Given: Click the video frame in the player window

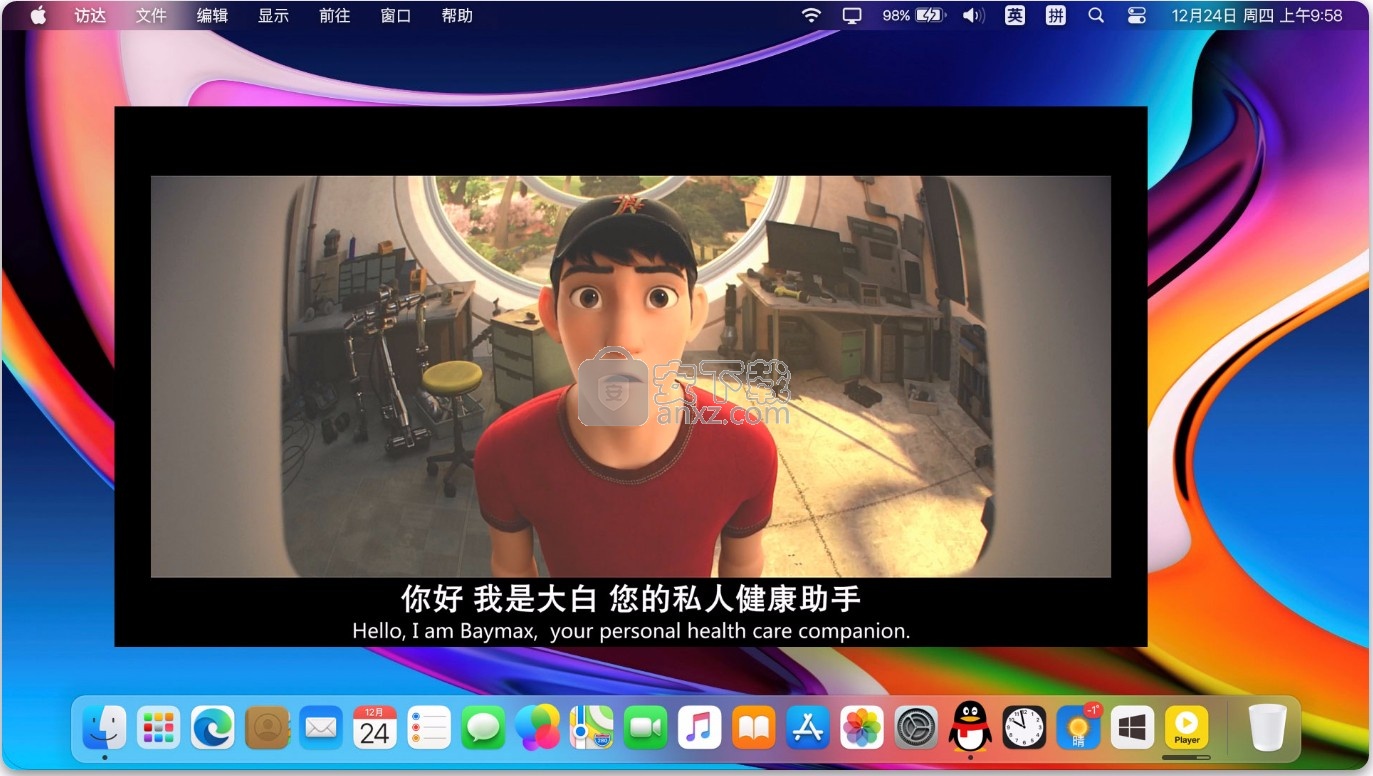Looking at the screenshot, I should [x=630, y=377].
